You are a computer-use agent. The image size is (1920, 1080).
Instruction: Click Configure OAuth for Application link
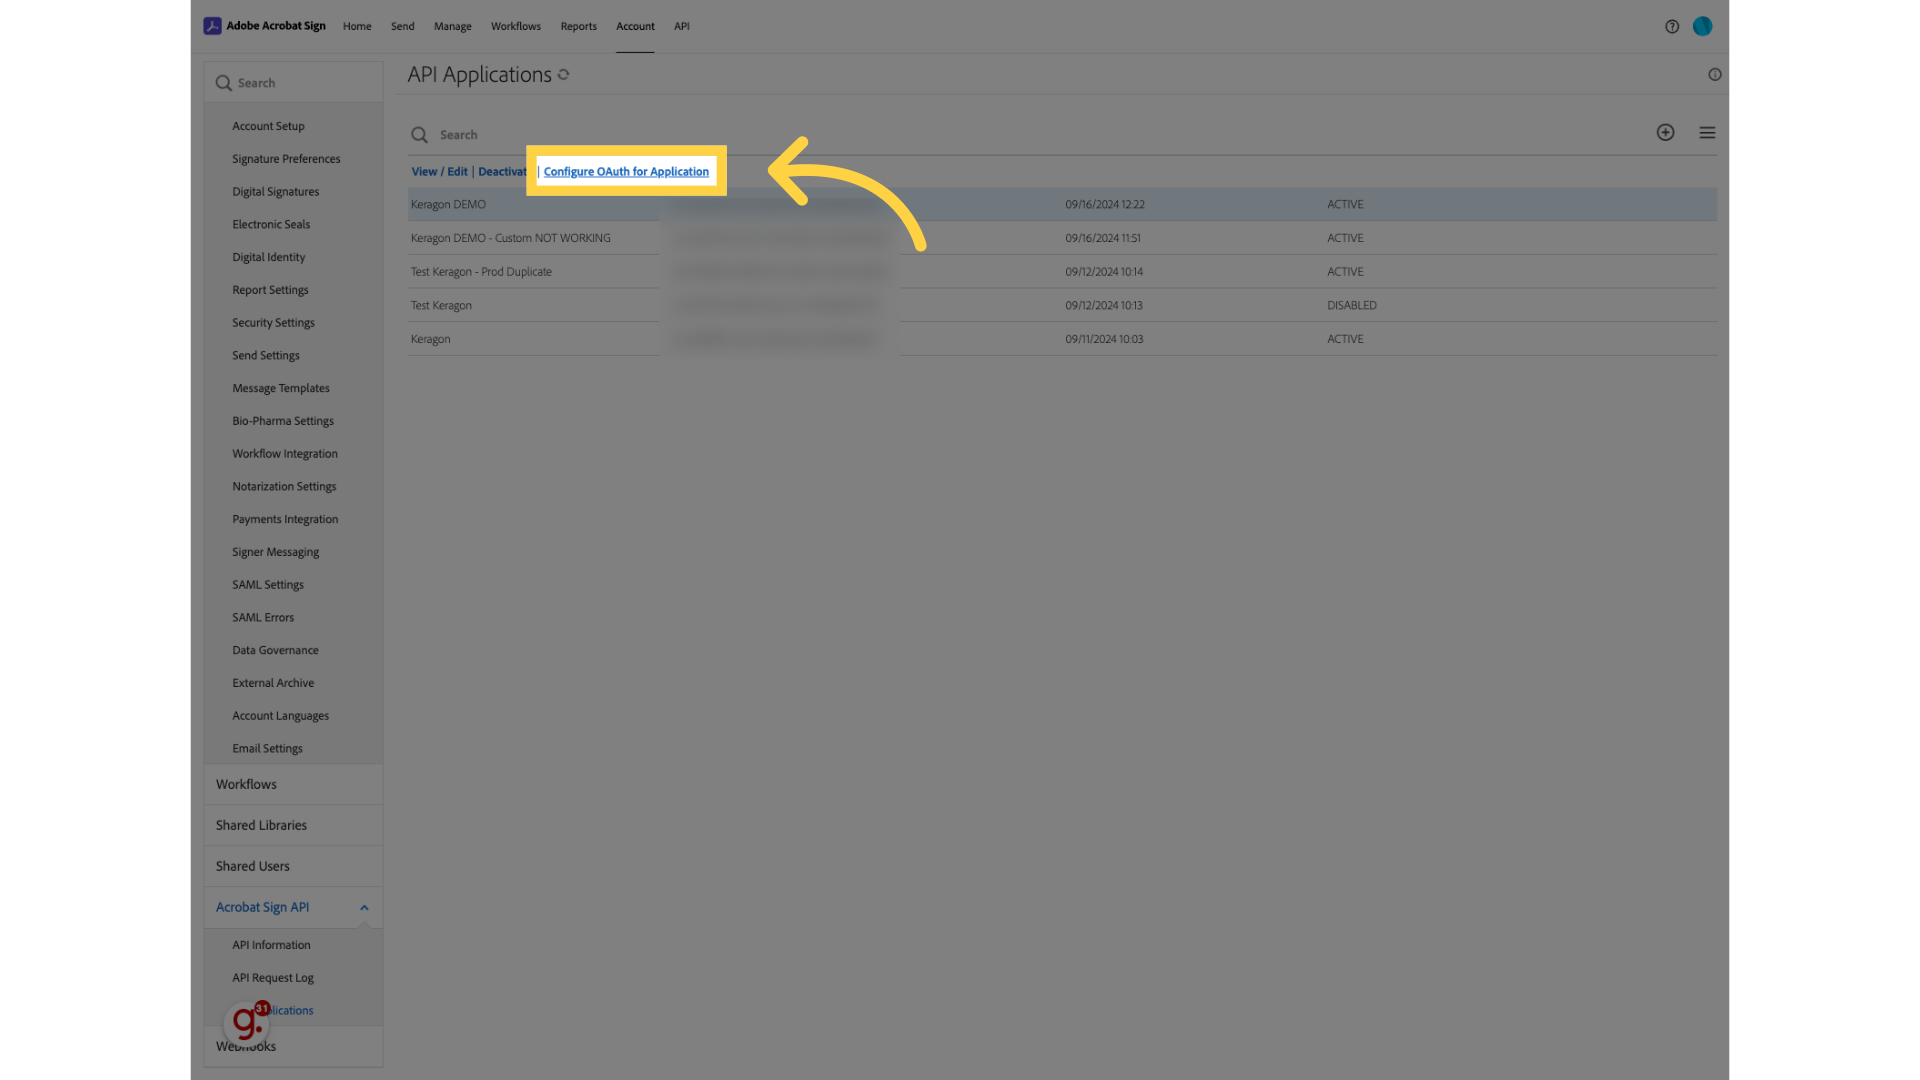point(626,172)
